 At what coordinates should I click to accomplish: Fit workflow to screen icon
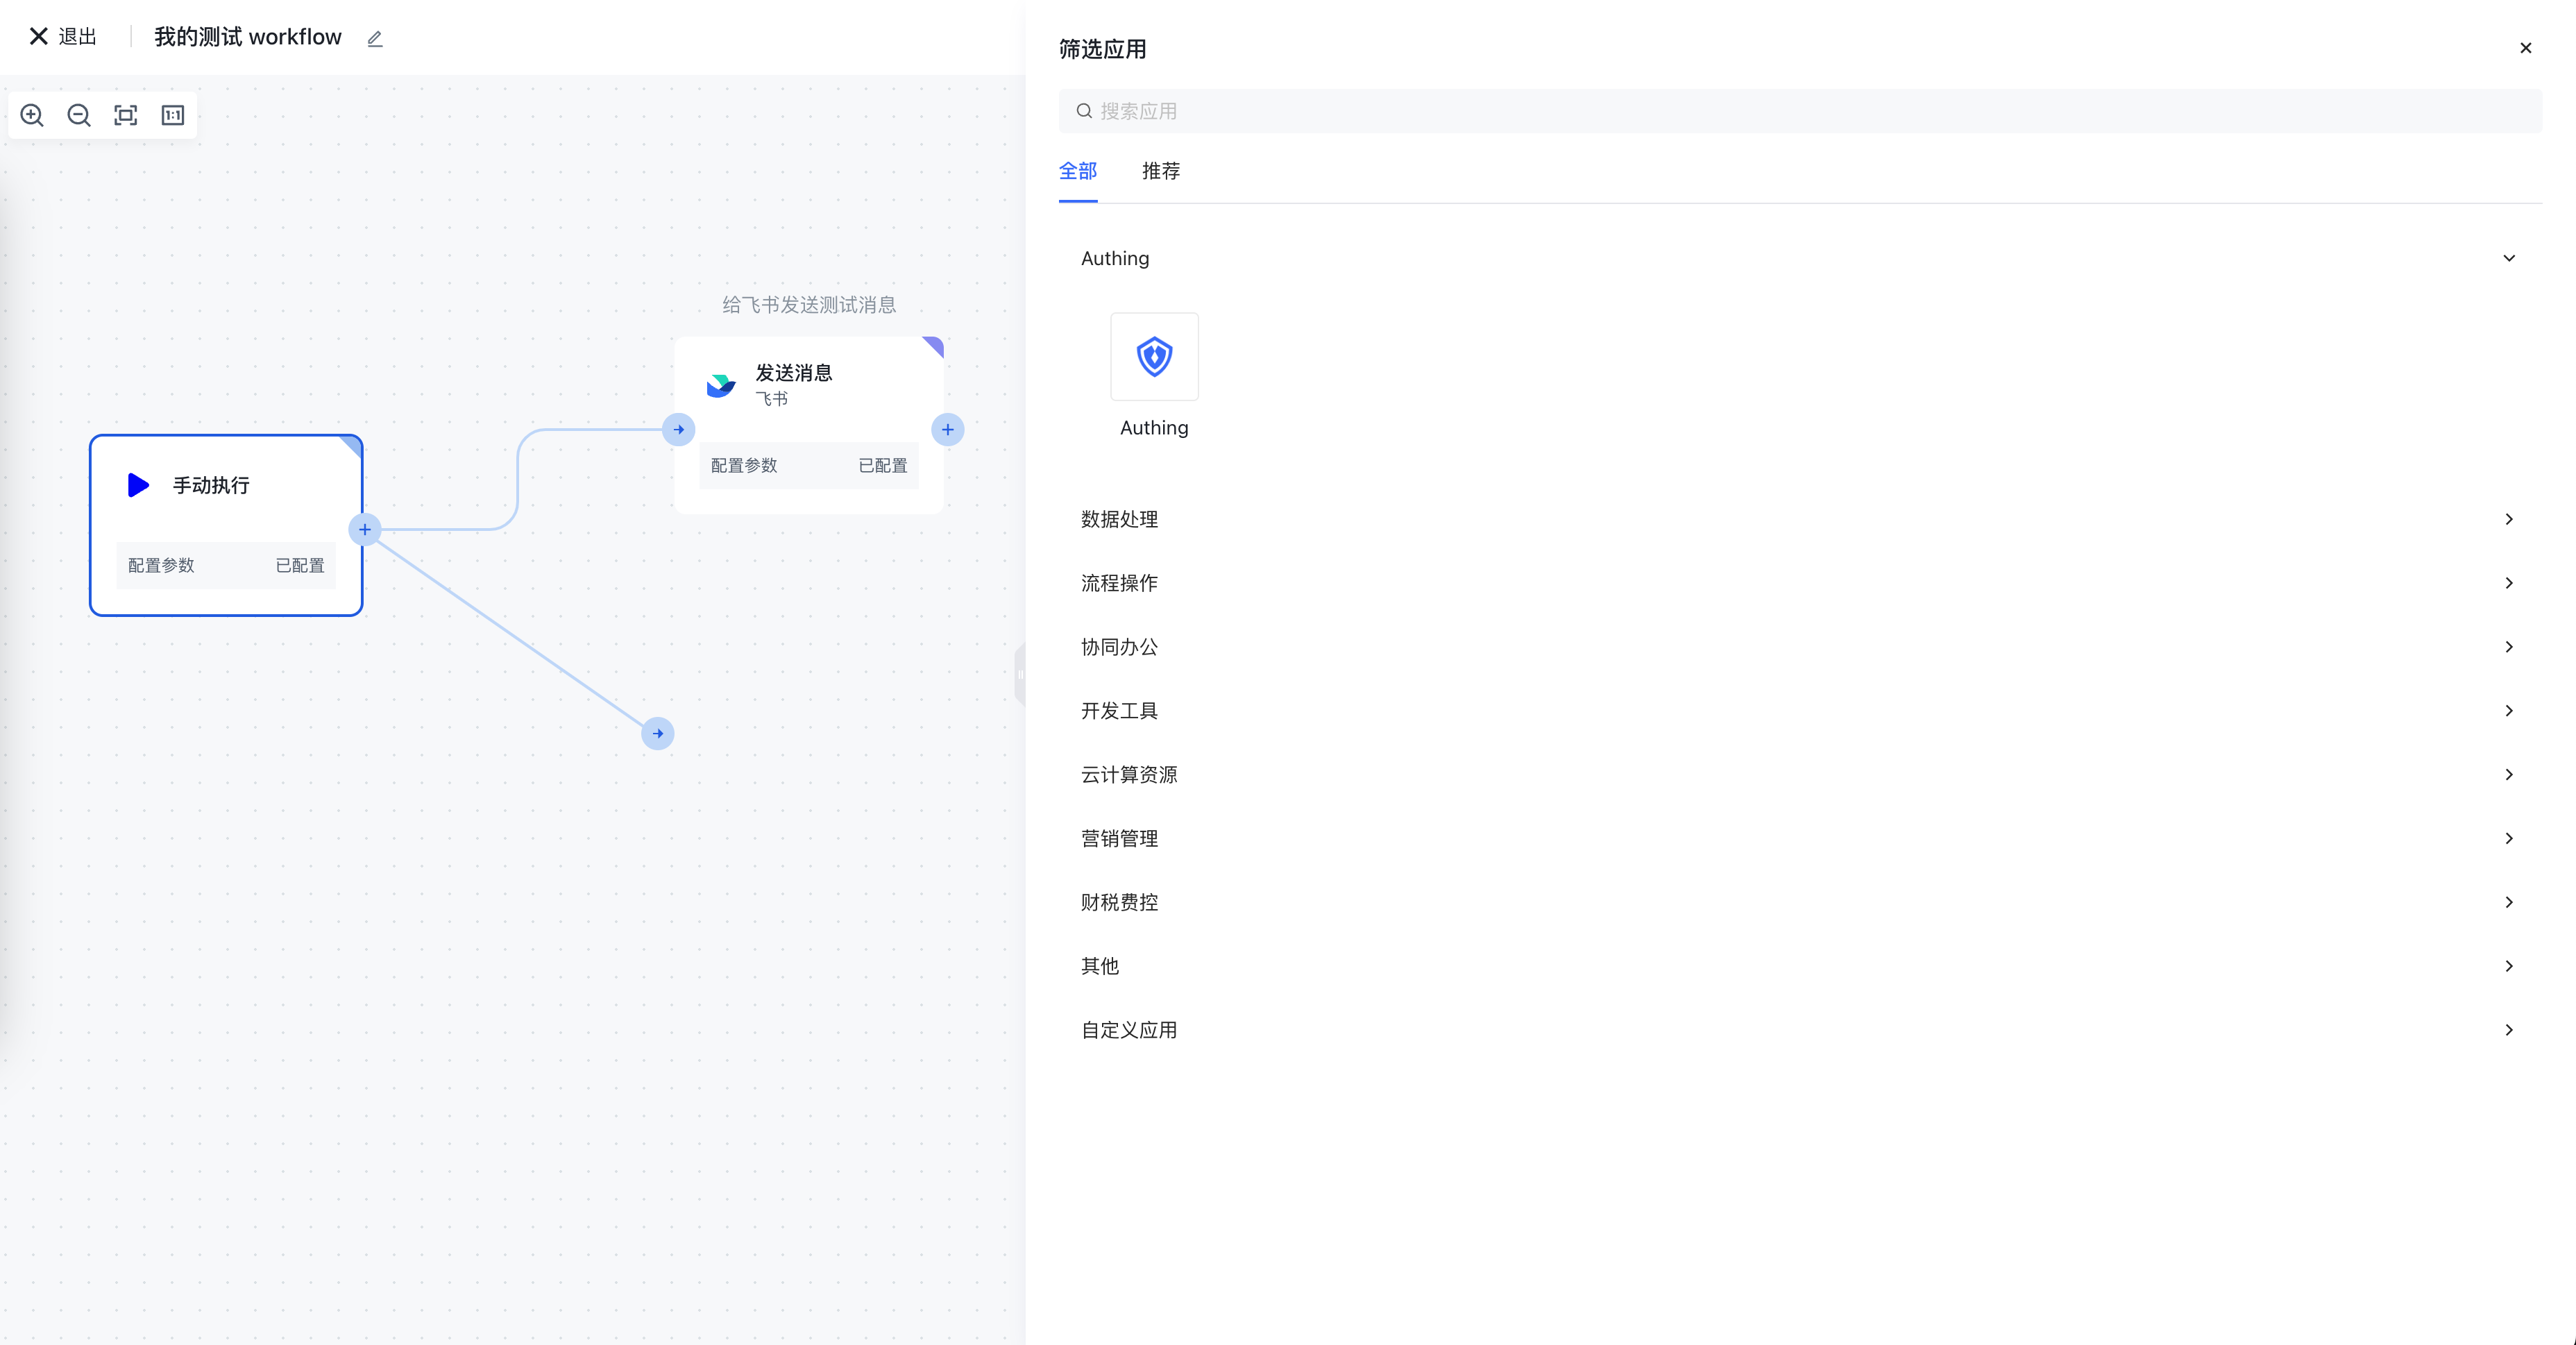click(126, 115)
